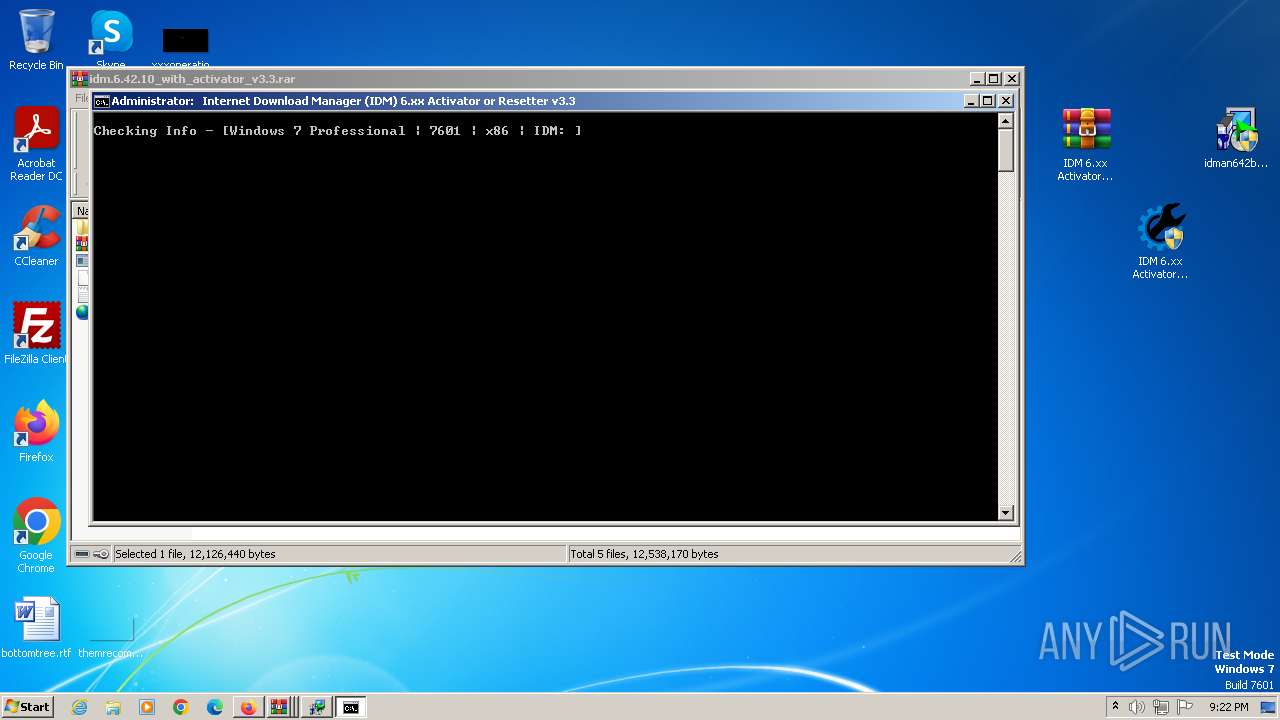Viewport: 1280px width, 720px height.
Task: Open the Action Center flag icon
Action: click(x=1185, y=707)
